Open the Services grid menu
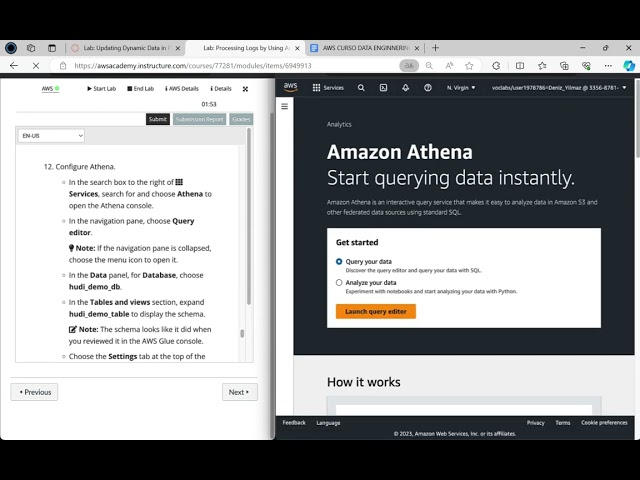640x480 pixels. click(328, 87)
